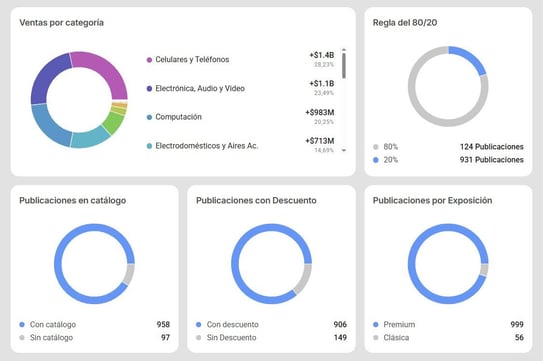Click the 56 Clásica count
Viewport: 543px width, 361px height.
click(x=519, y=337)
